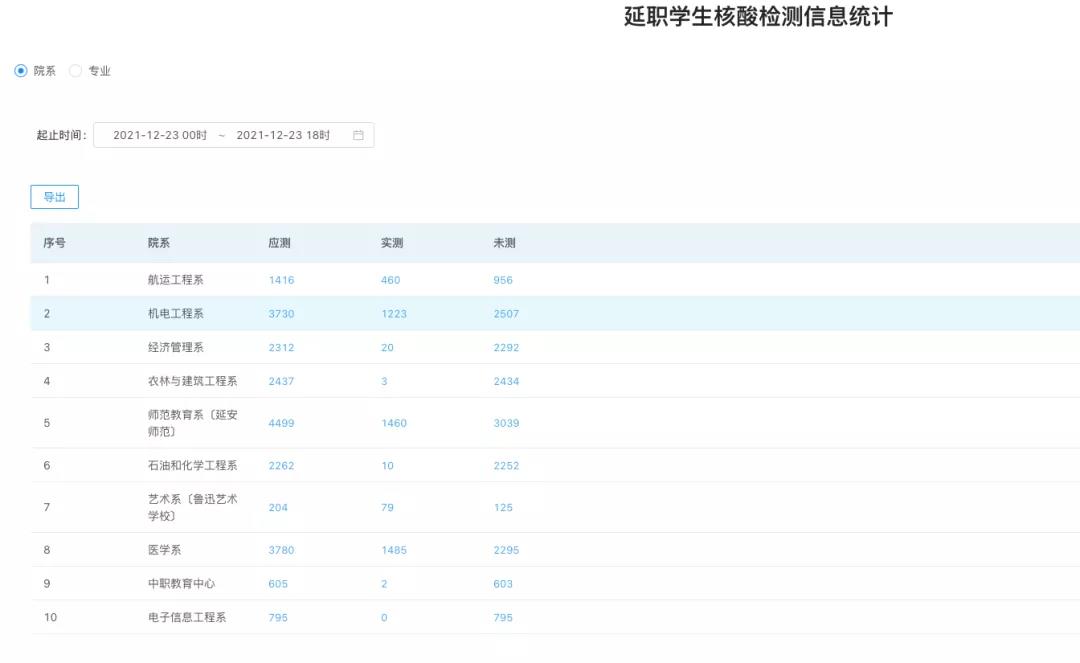Viewport: 1080px width, 663px height.
Task: Click department name 电子信息工程系
Action: coord(187,617)
